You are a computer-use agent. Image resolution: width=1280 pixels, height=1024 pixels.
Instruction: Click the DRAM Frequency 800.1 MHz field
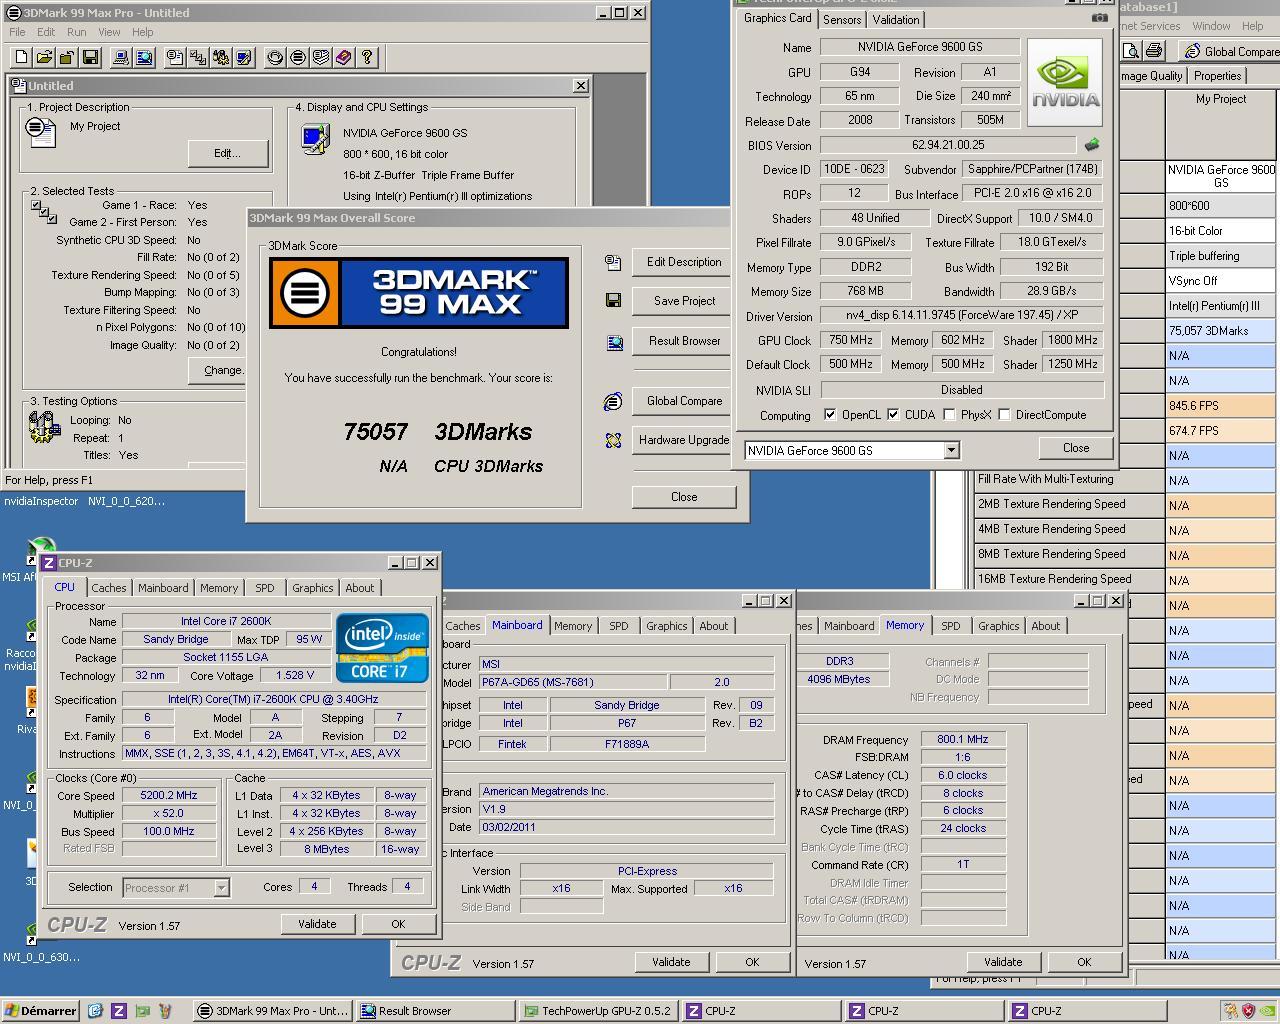[962, 740]
